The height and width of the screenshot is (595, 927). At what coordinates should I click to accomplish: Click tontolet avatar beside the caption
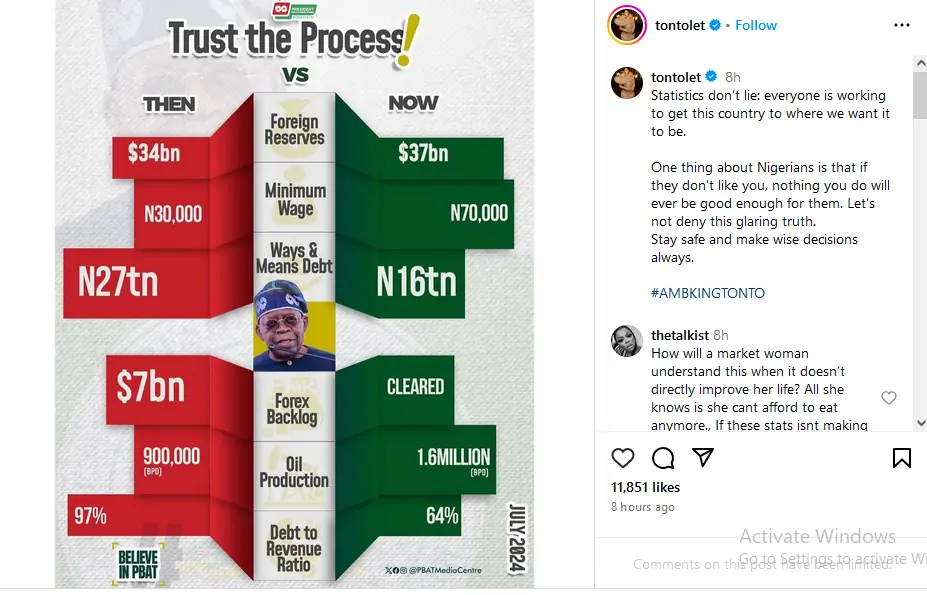click(x=626, y=83)
